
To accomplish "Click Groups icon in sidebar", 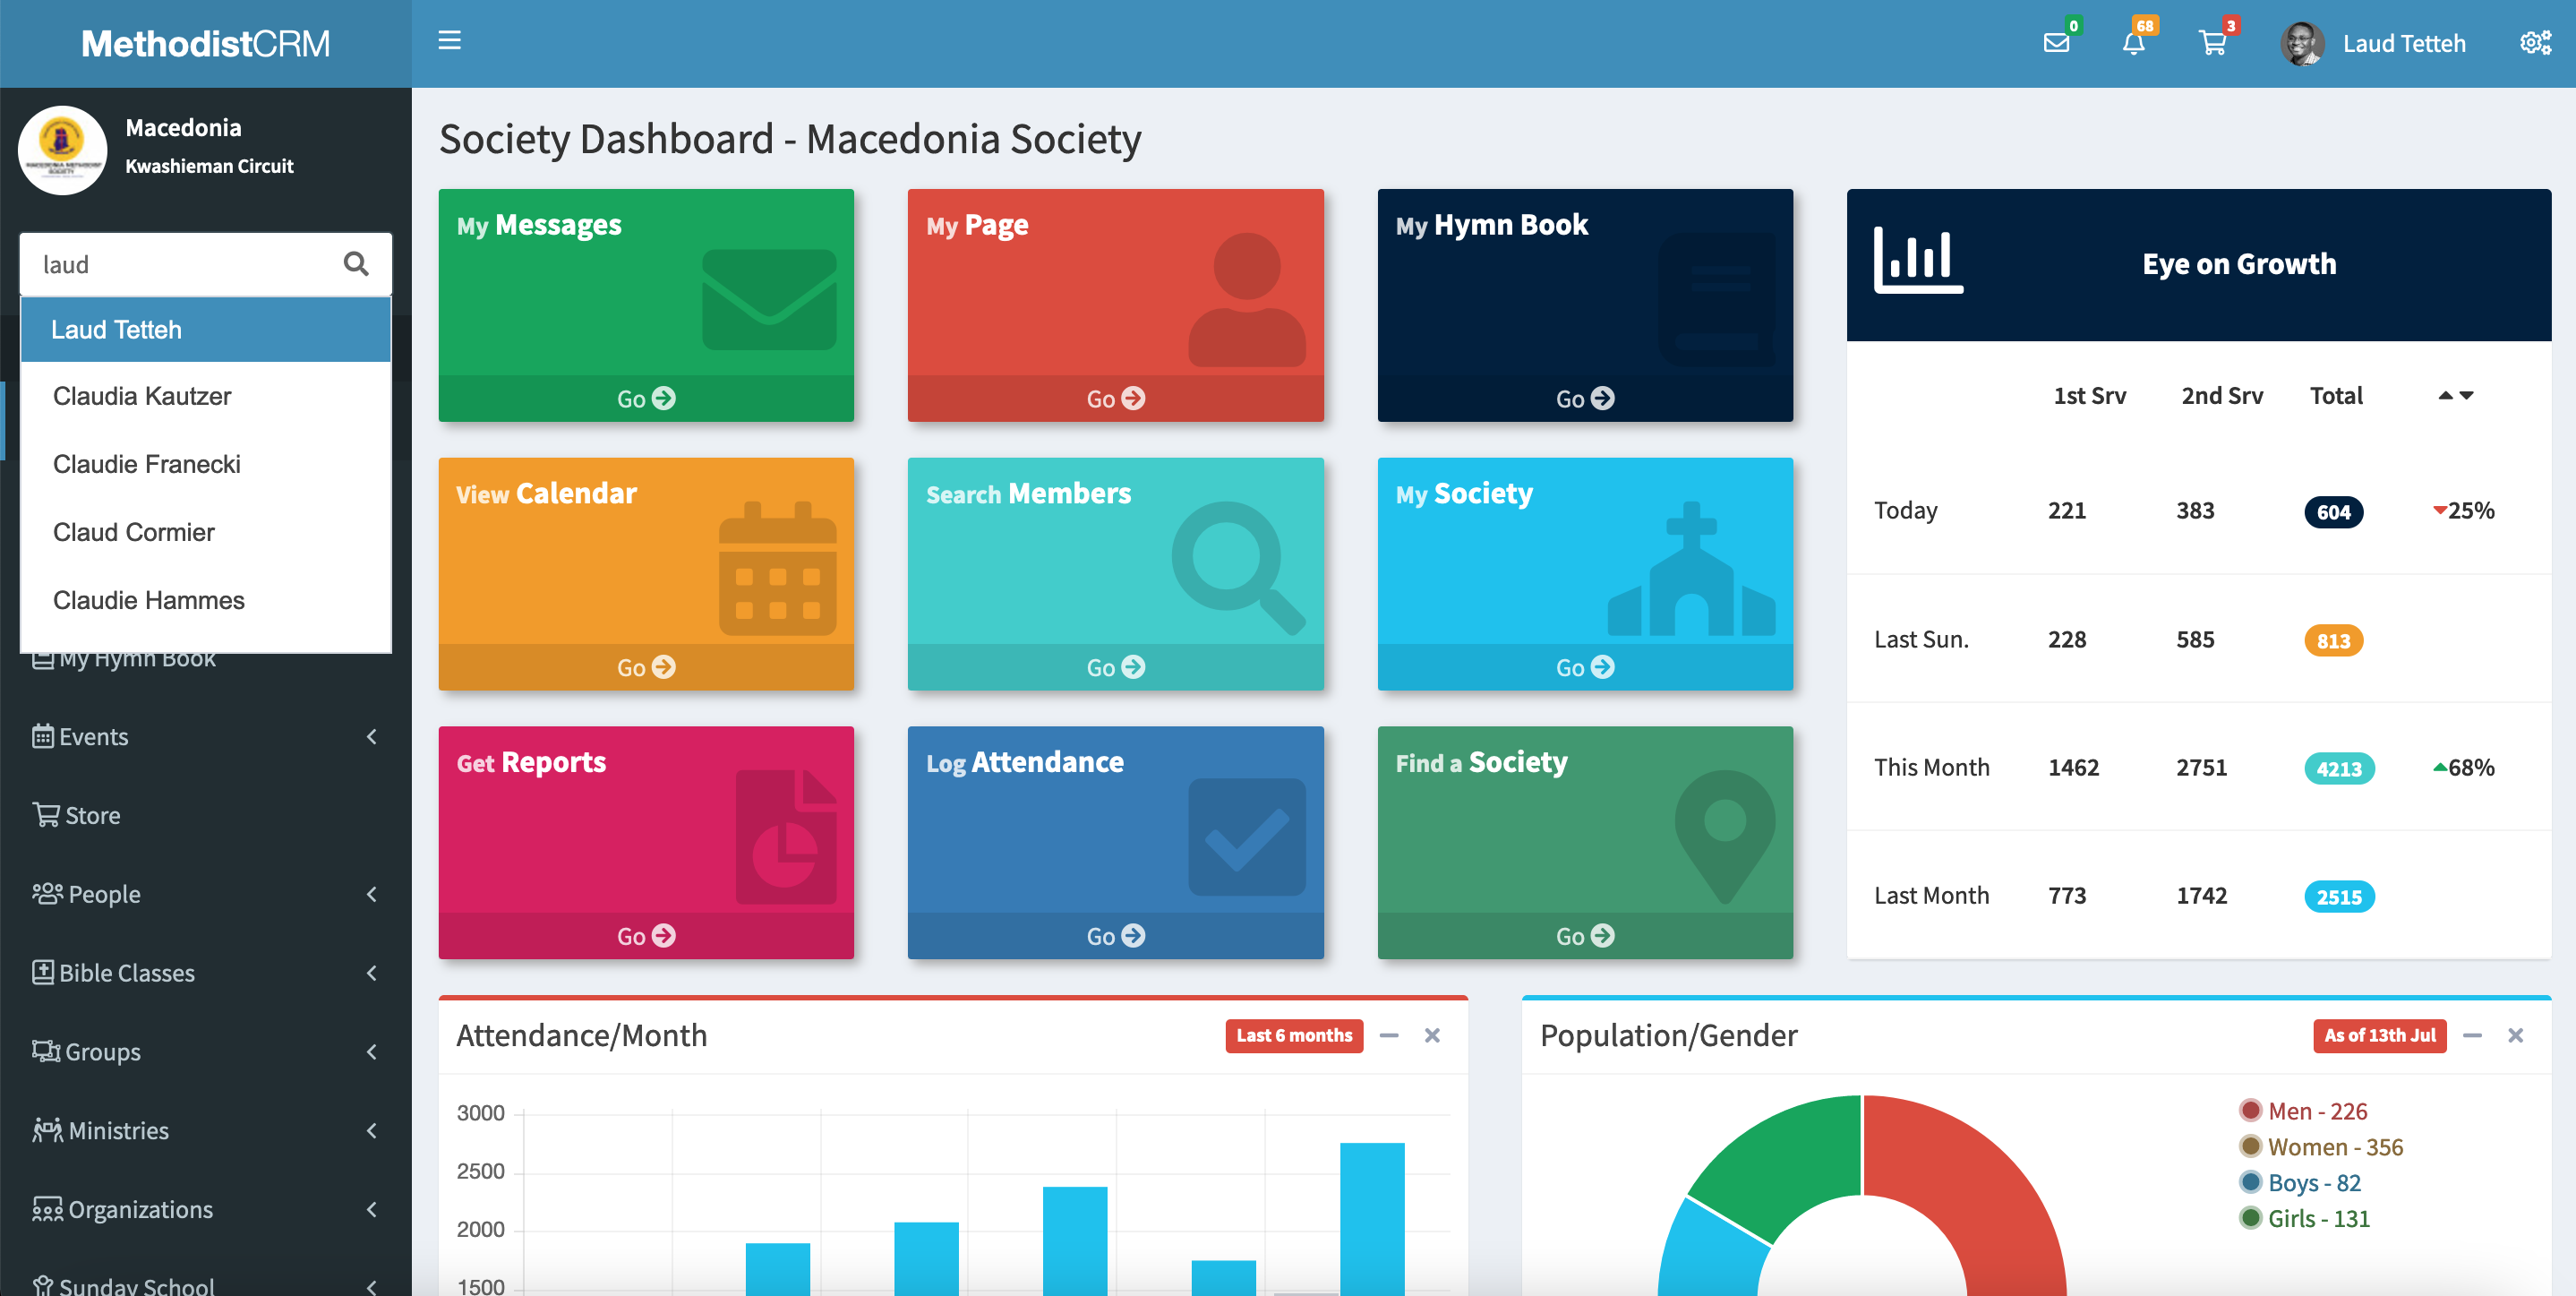I will 46,1051.
